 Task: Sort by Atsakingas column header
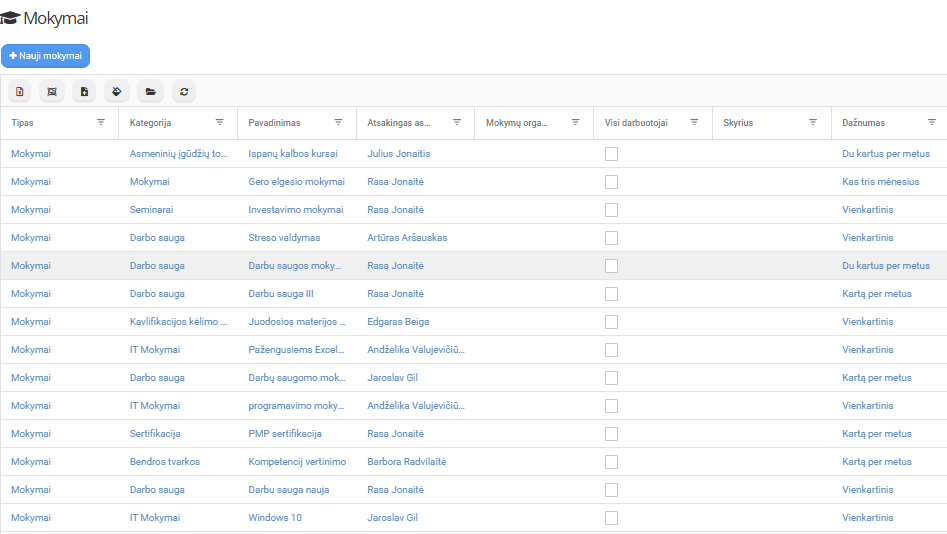[399, 122]
